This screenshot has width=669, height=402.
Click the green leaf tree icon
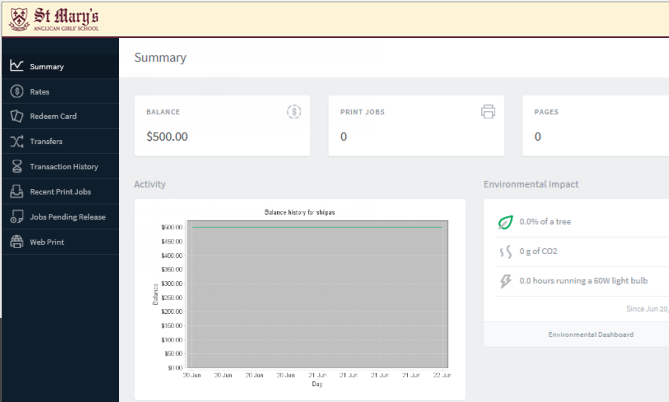[506, 222]
